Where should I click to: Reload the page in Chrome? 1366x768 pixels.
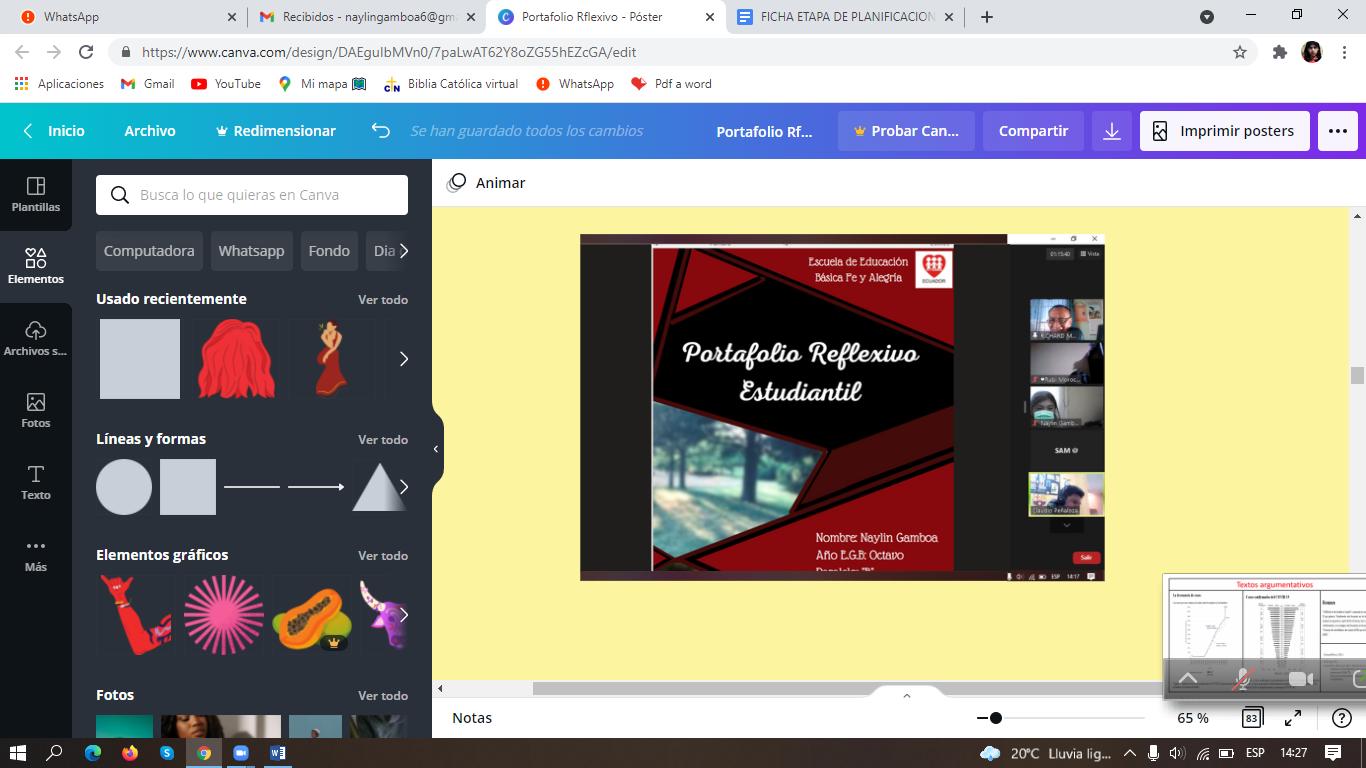click(x=86, y=52)
